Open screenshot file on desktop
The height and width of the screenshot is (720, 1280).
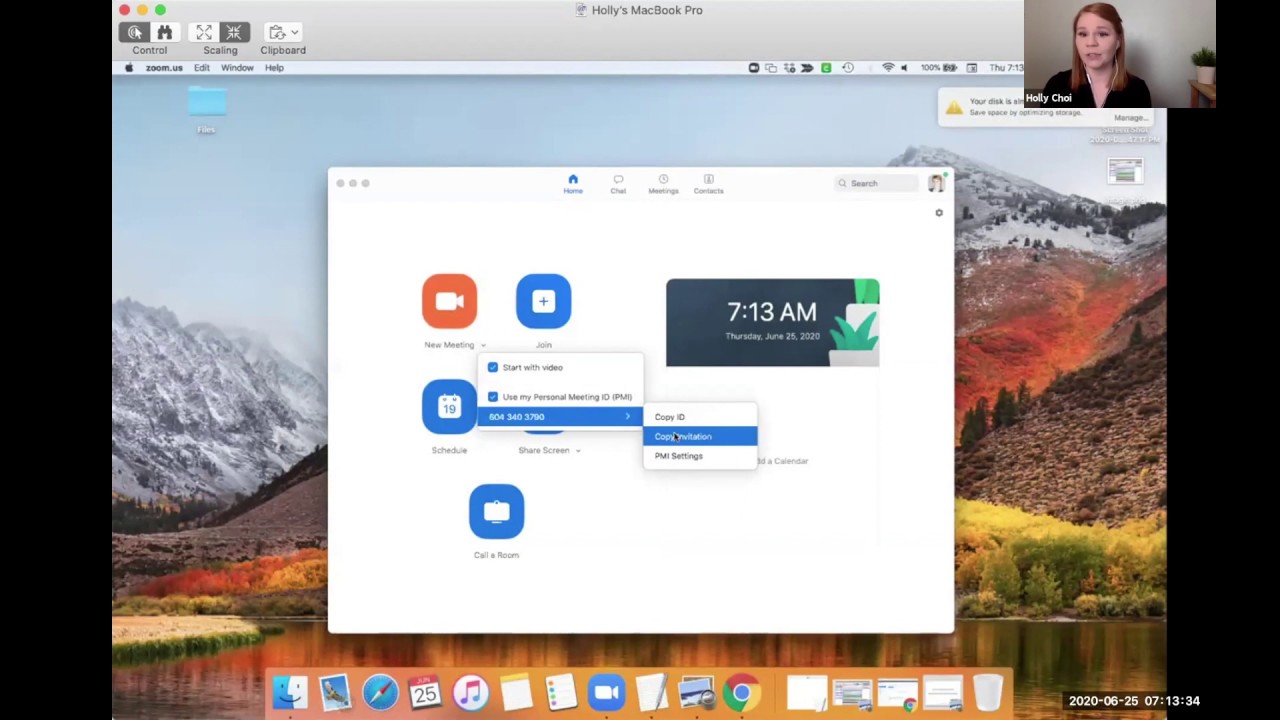[x=1125, y=172]
